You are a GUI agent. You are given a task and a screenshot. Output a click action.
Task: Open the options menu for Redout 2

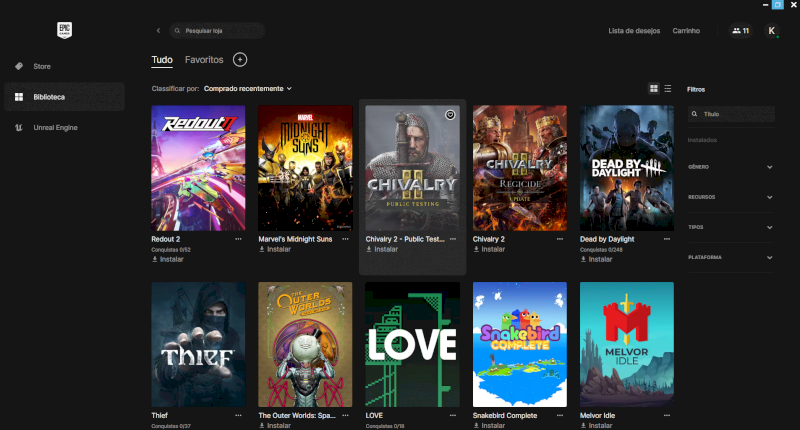point(238,239)
